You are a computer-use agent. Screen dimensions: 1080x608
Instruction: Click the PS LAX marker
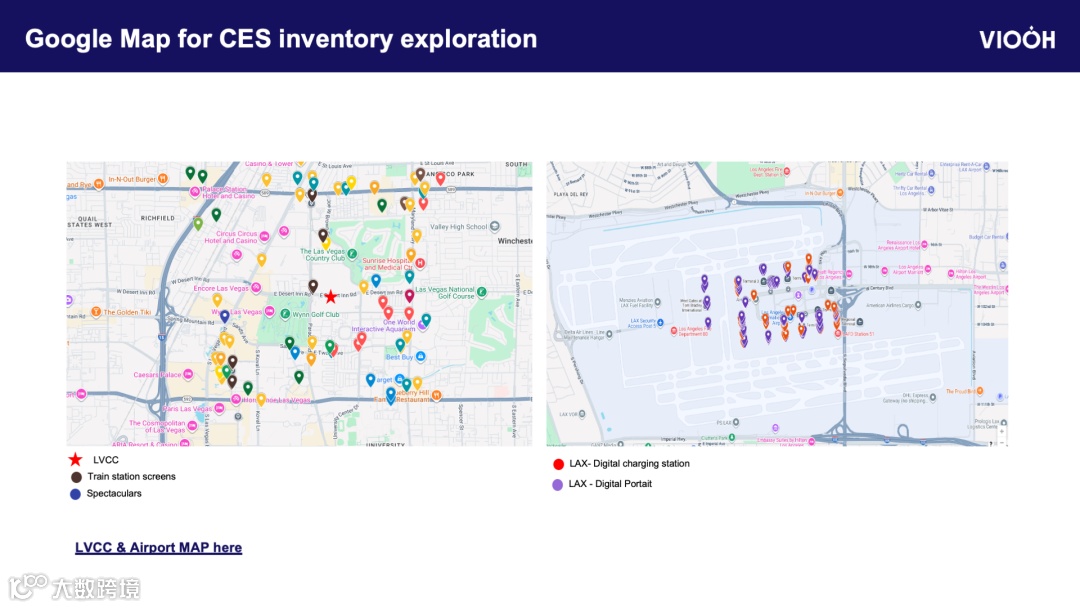(736, 422)
